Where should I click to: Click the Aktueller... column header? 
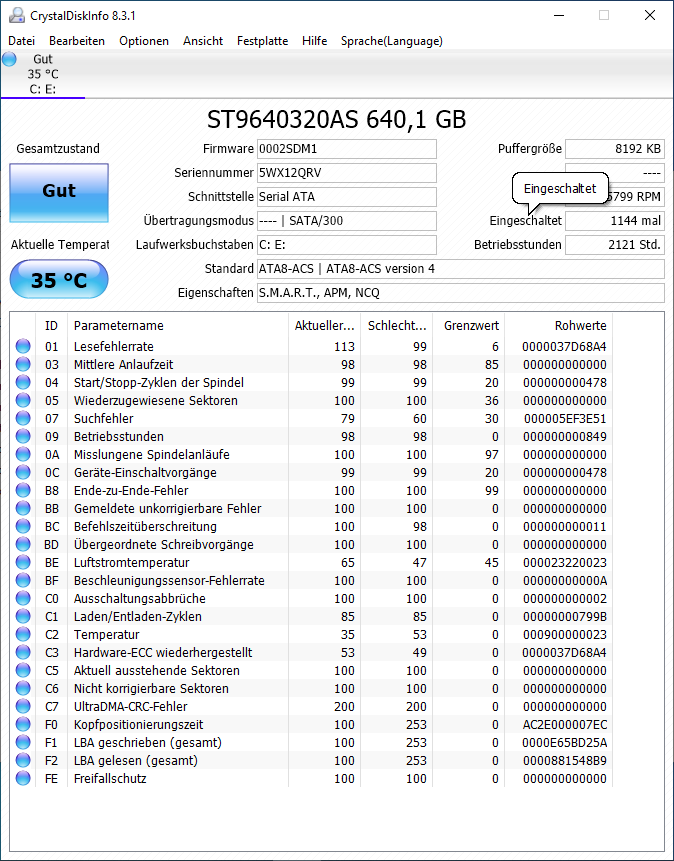(x=324, y=325)
